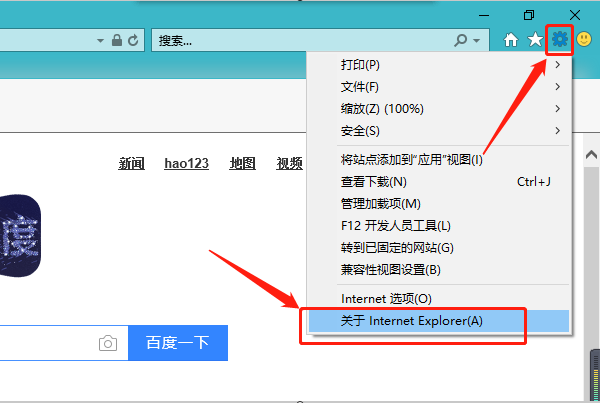The height and width of the screenshot is (403, 600).
Task: Minimize the browser window
Action: click(x=484, y=15)
